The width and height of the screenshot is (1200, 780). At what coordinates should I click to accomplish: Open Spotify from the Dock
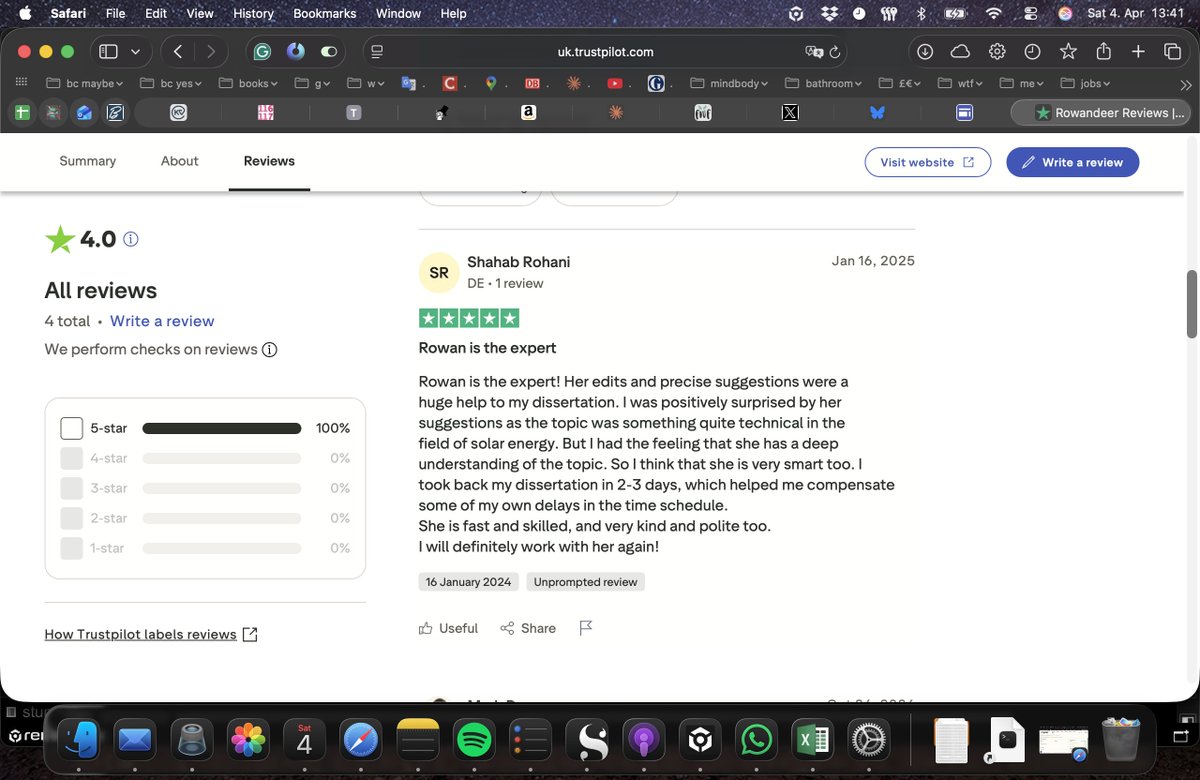(x=474, y=740)
